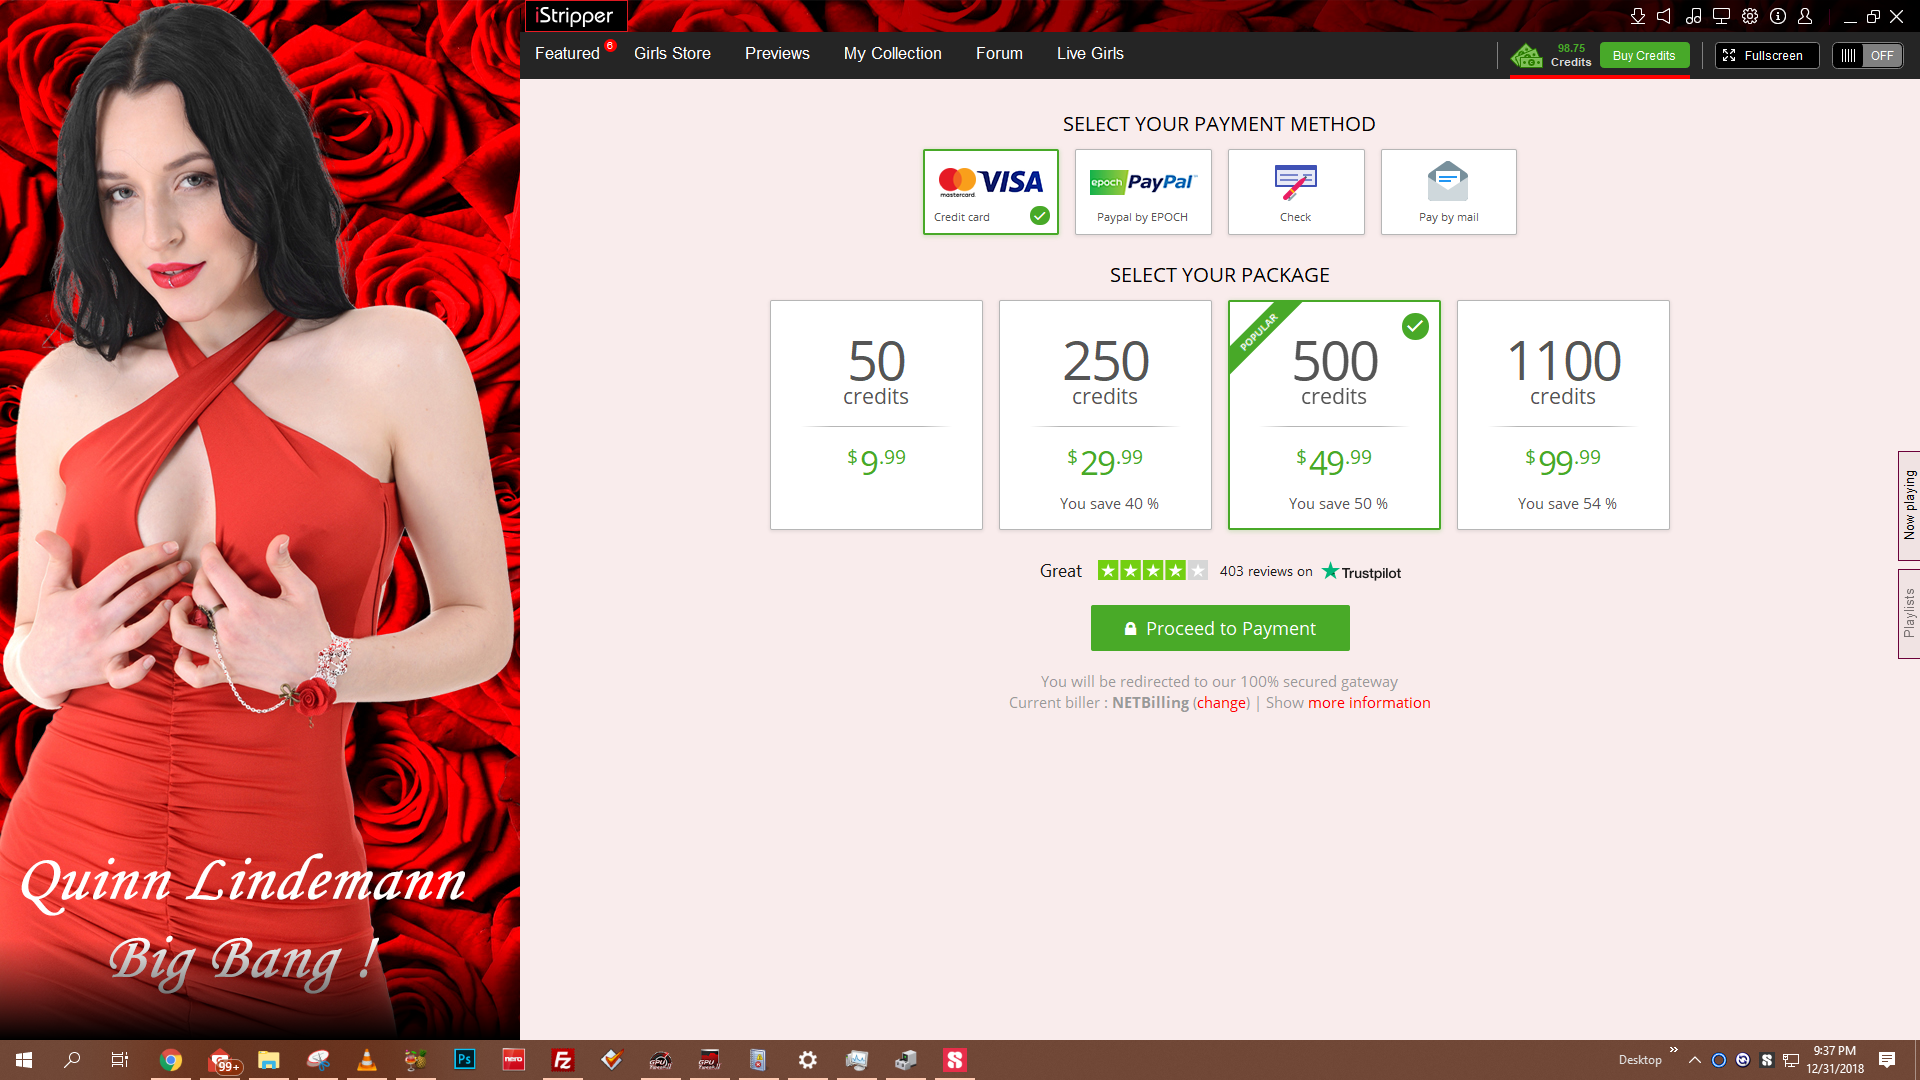Go to My Collection tab

892,54
